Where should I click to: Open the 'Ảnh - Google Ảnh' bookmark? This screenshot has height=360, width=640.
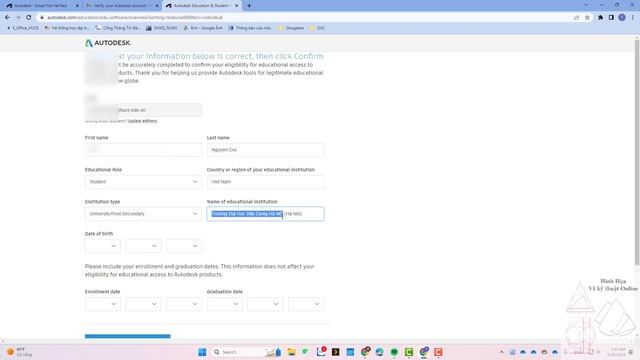tap(203, 28)
